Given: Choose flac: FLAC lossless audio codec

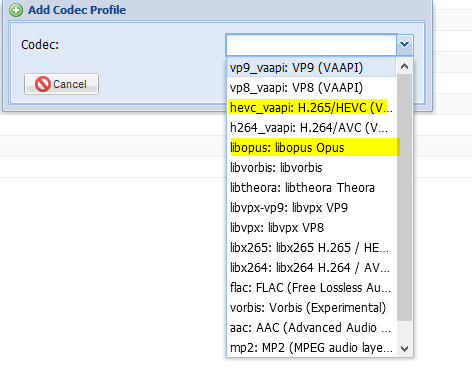Looking at the screenshot, I should click(x=312, y=288).
